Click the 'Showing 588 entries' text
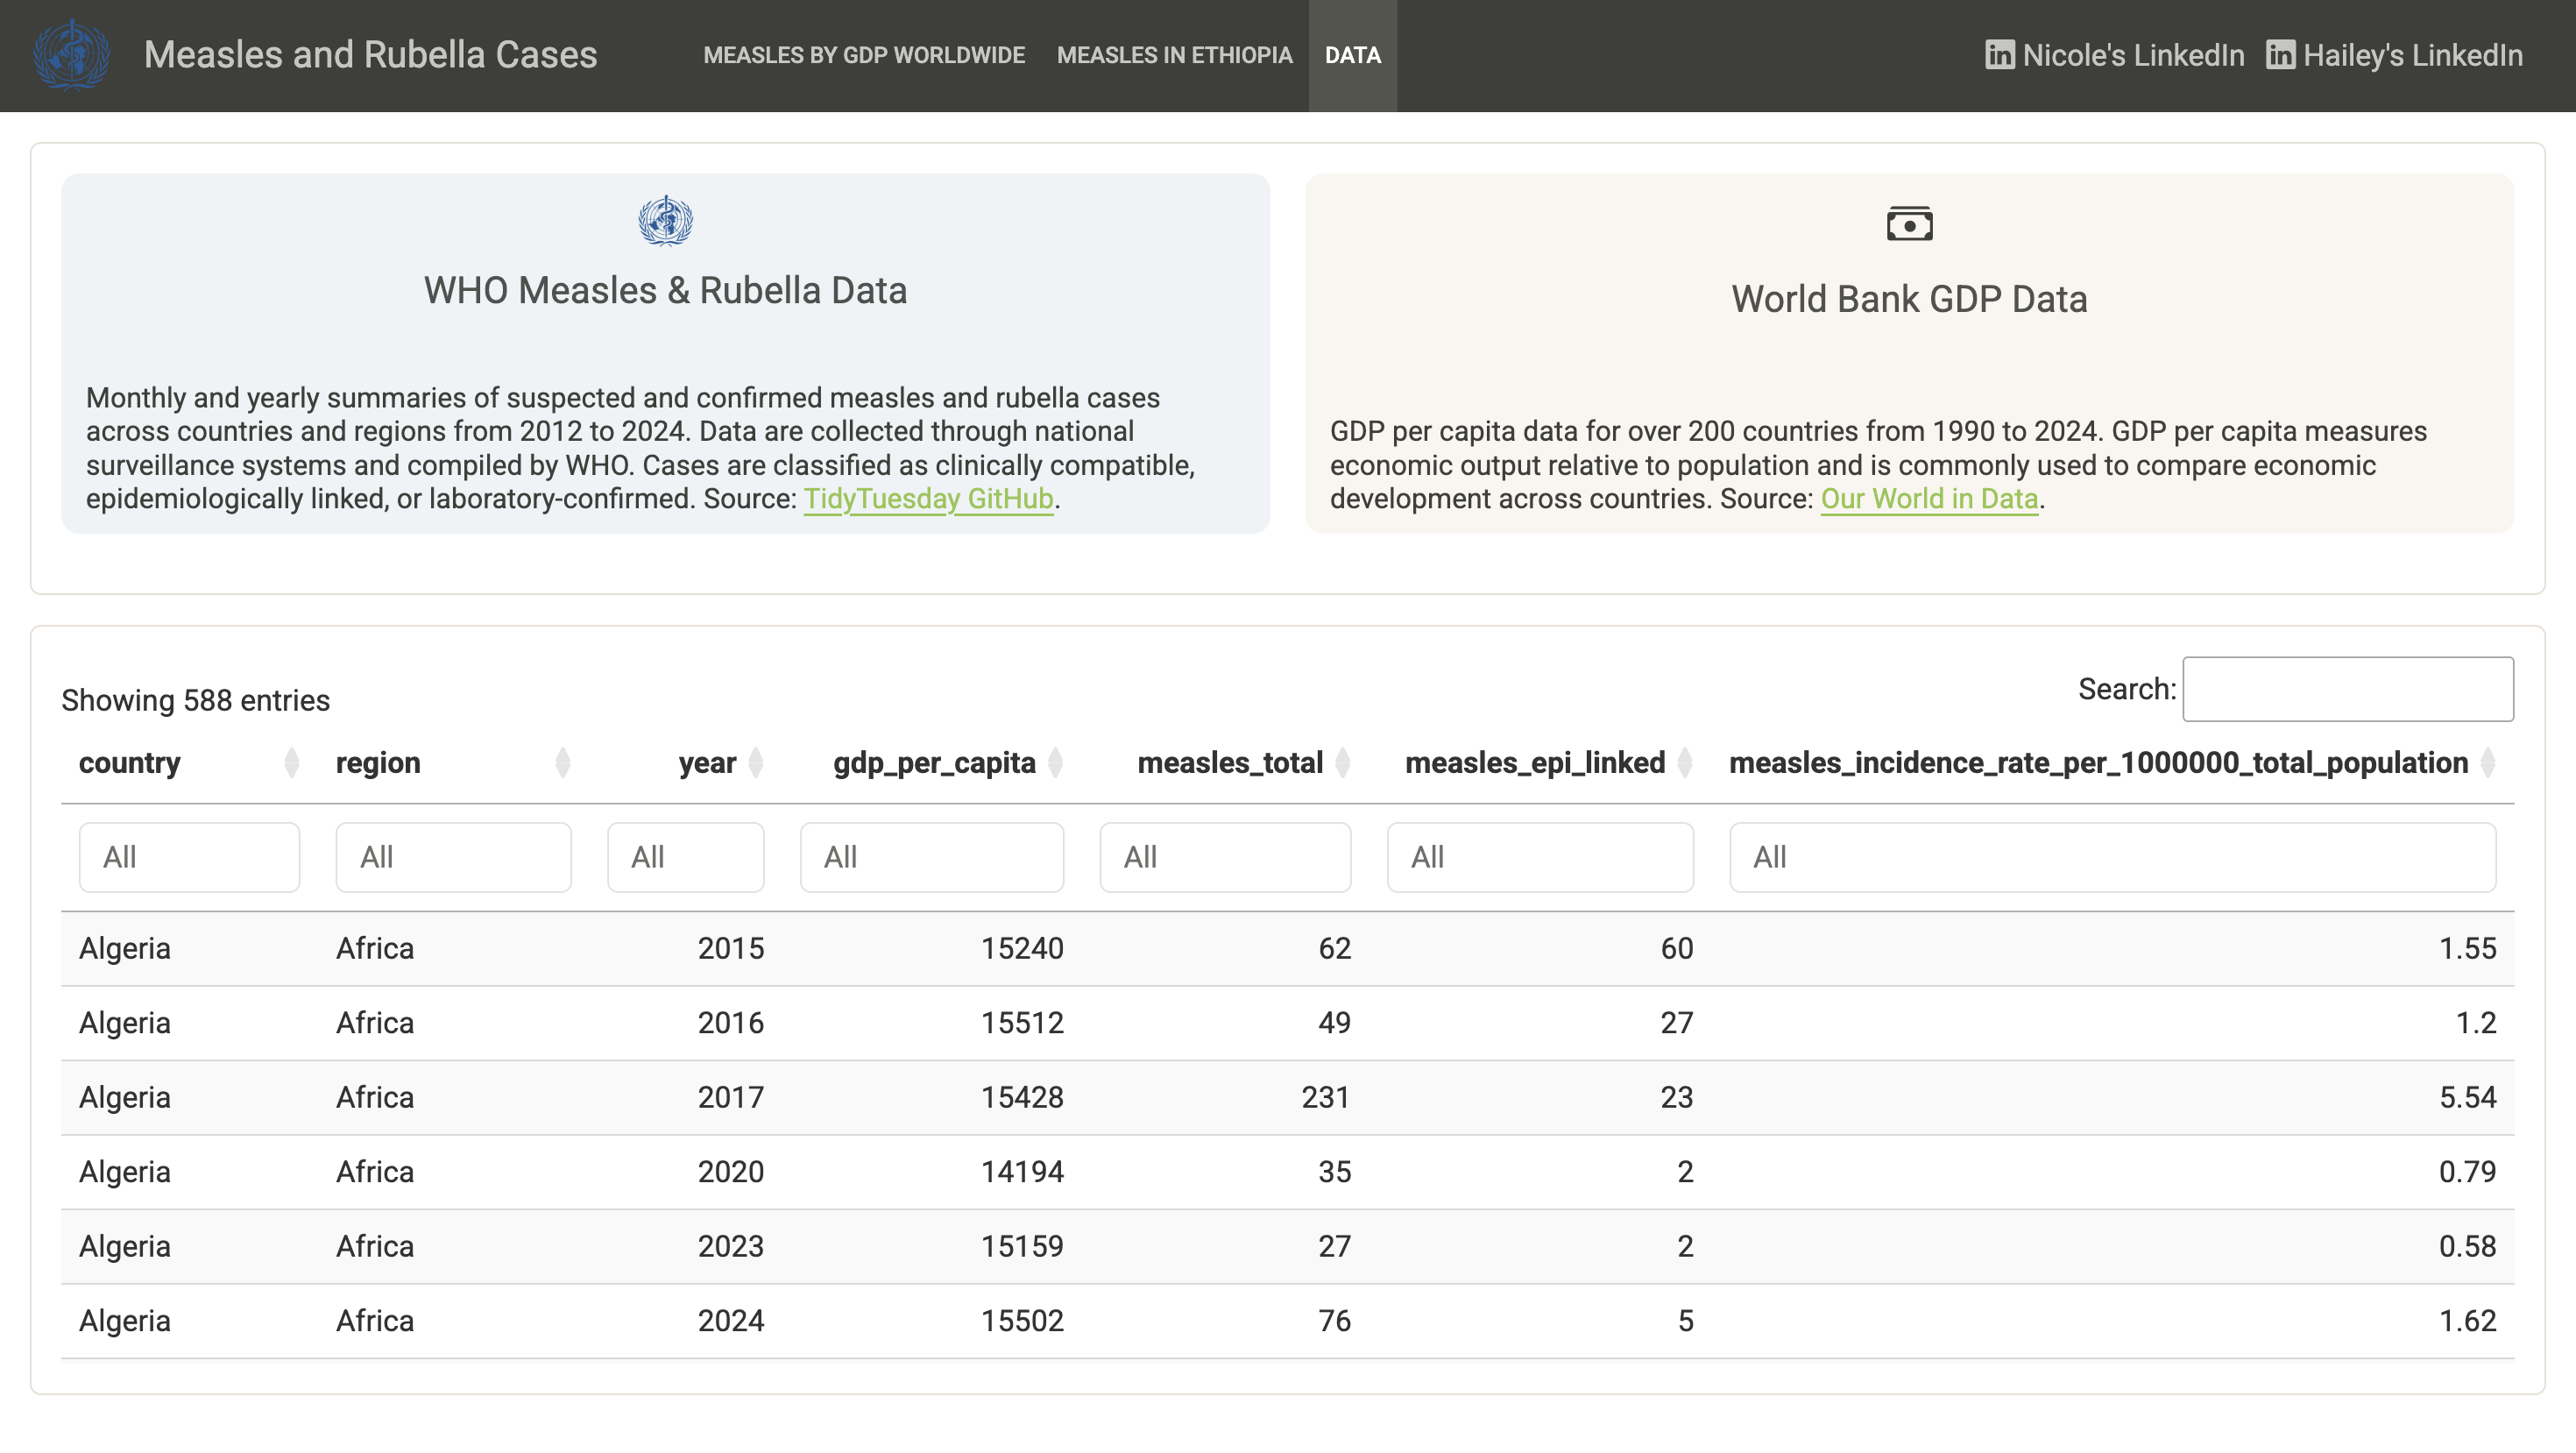 [x=195, y=700]
